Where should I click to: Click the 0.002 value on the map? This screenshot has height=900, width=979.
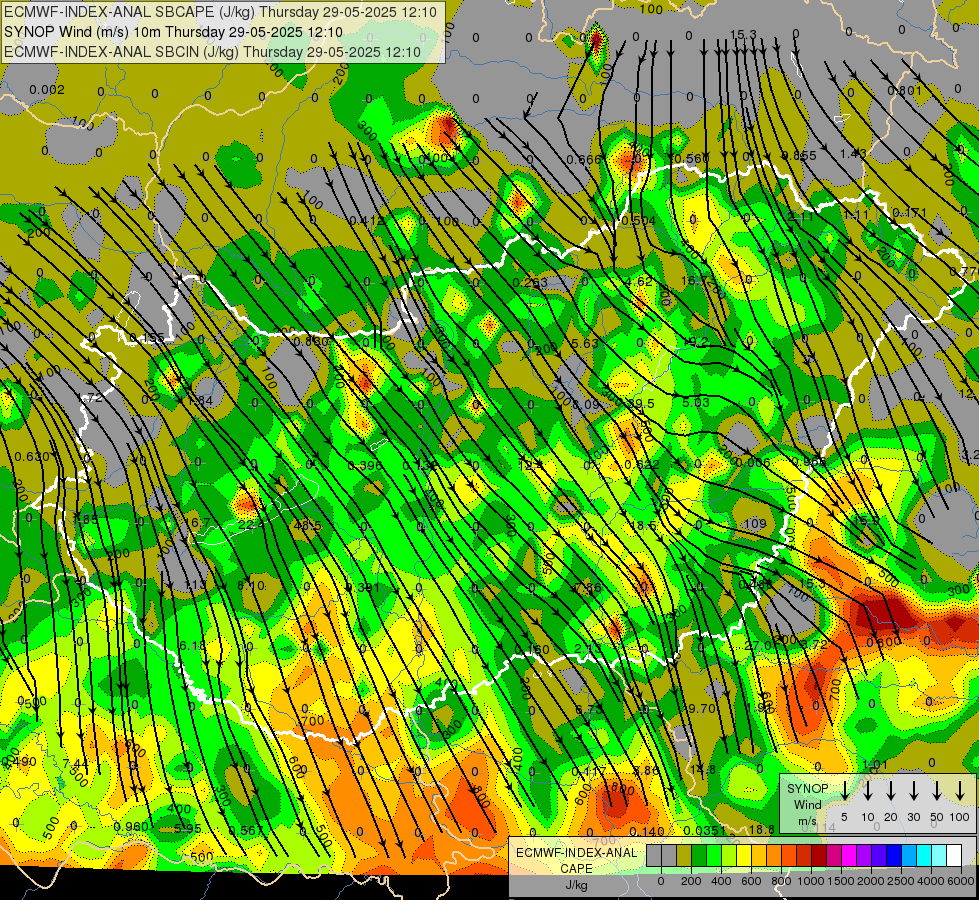pos(47,90)
